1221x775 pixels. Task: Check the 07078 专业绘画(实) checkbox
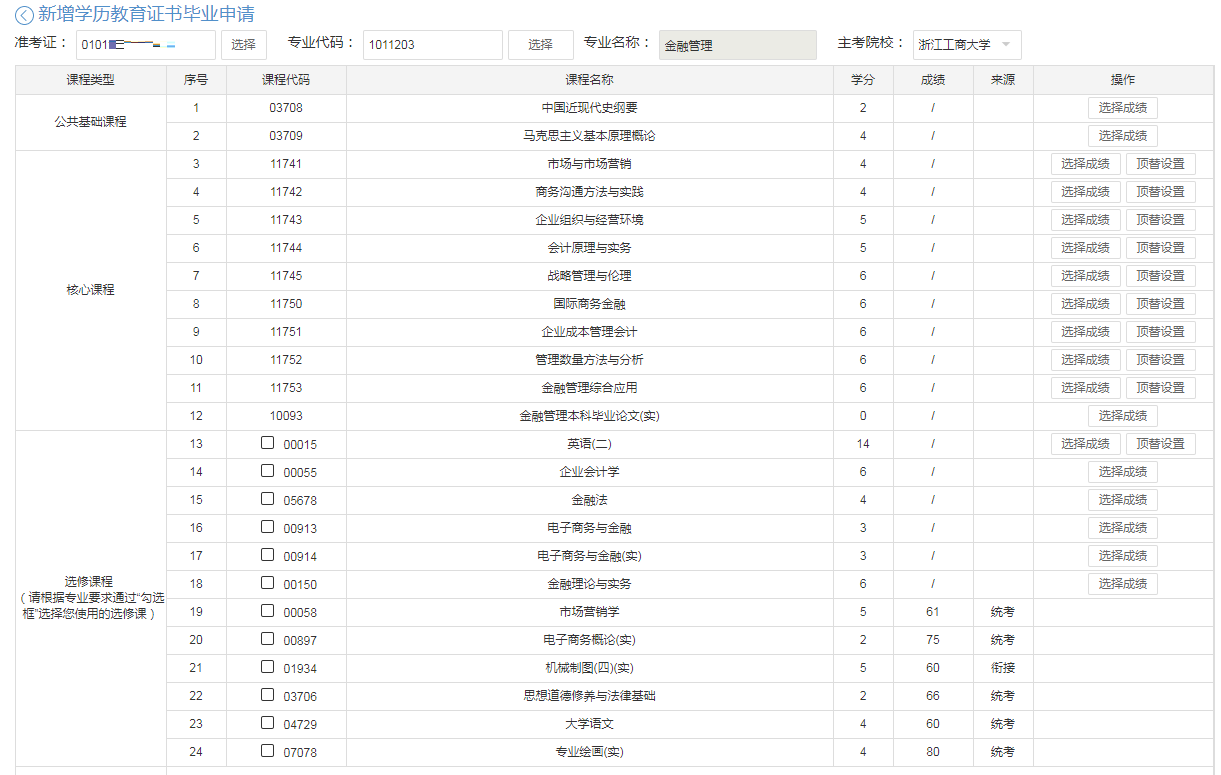[267, 750]
